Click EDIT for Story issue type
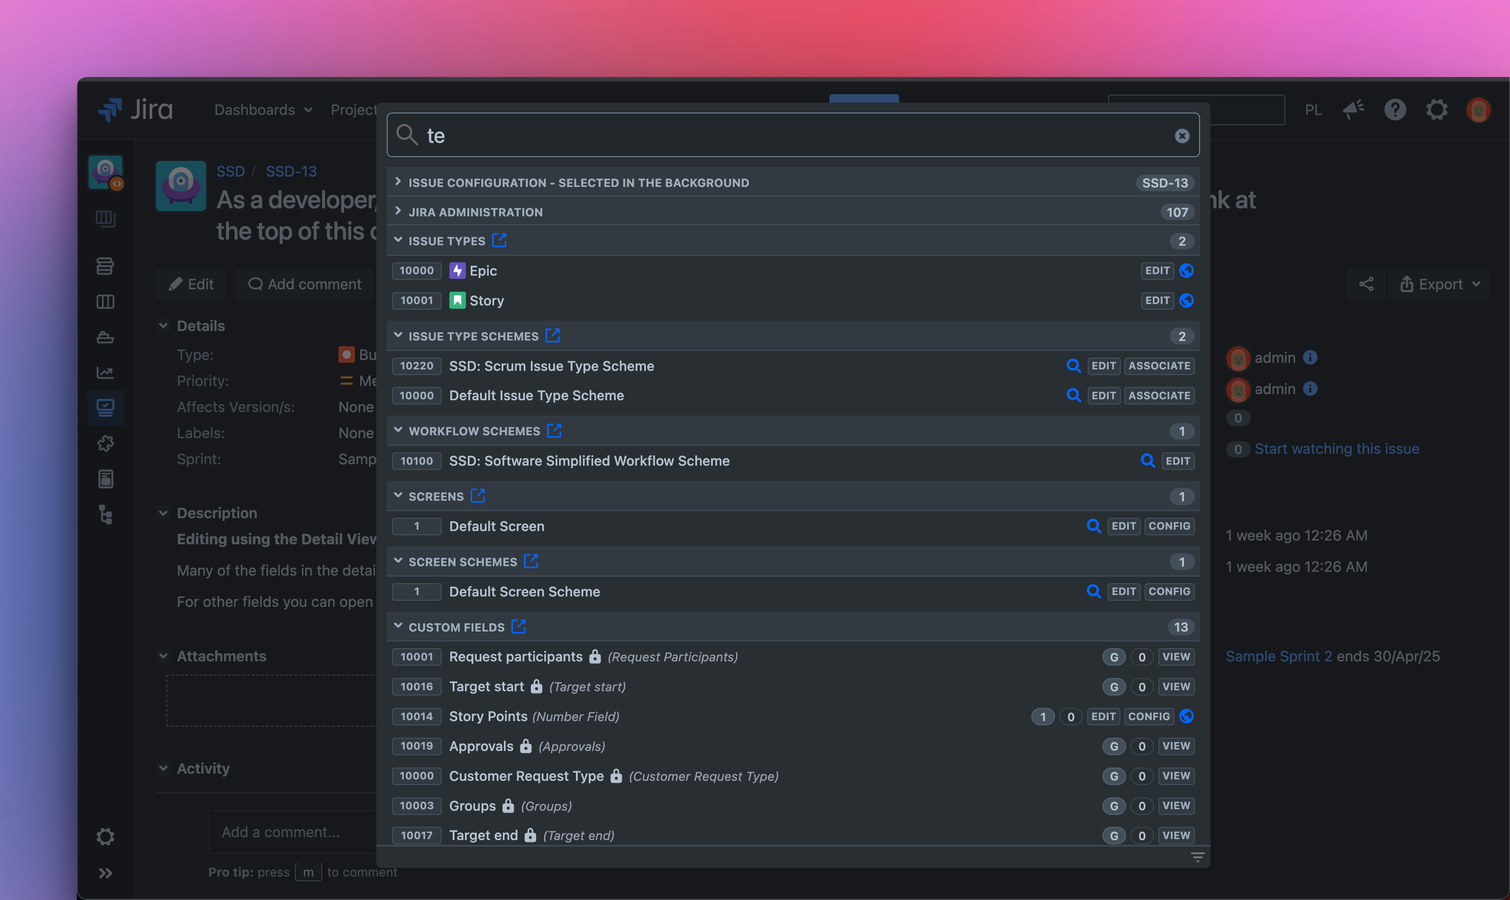The image size is (1510, 900). pos(1157,300)
